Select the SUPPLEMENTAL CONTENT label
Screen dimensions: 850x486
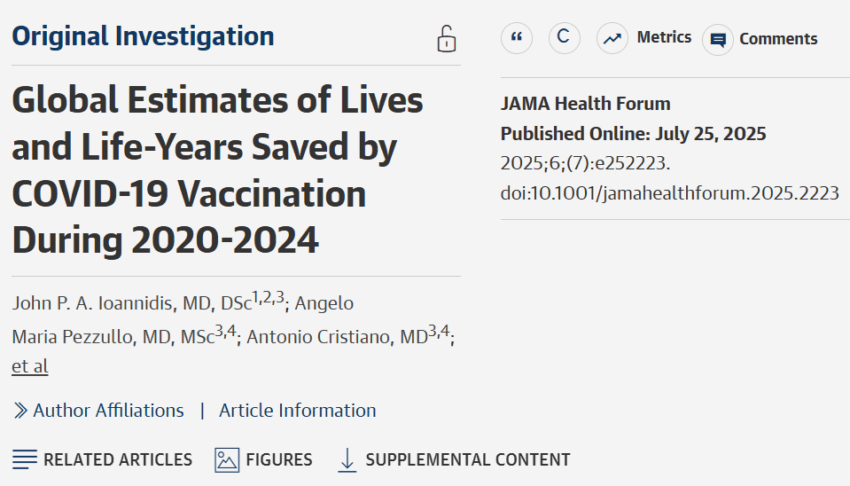[x=468, y=460]
